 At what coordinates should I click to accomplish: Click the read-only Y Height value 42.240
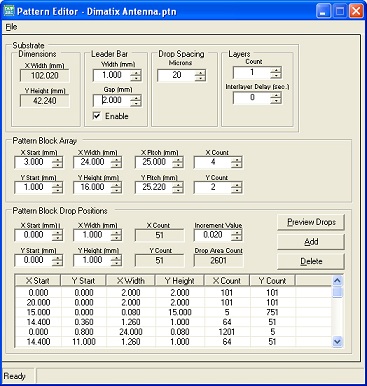45,101
